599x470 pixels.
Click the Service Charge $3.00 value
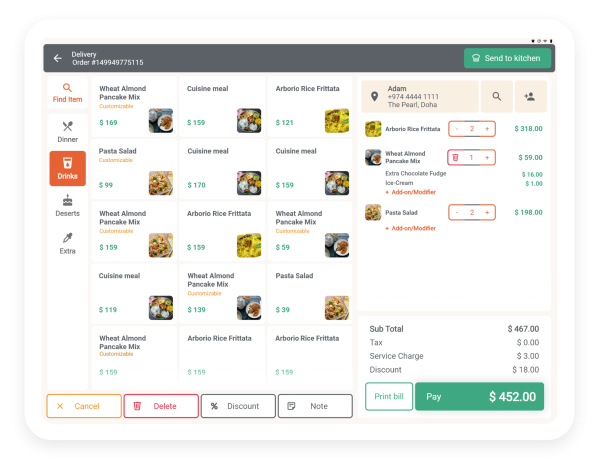coord(528,356)
